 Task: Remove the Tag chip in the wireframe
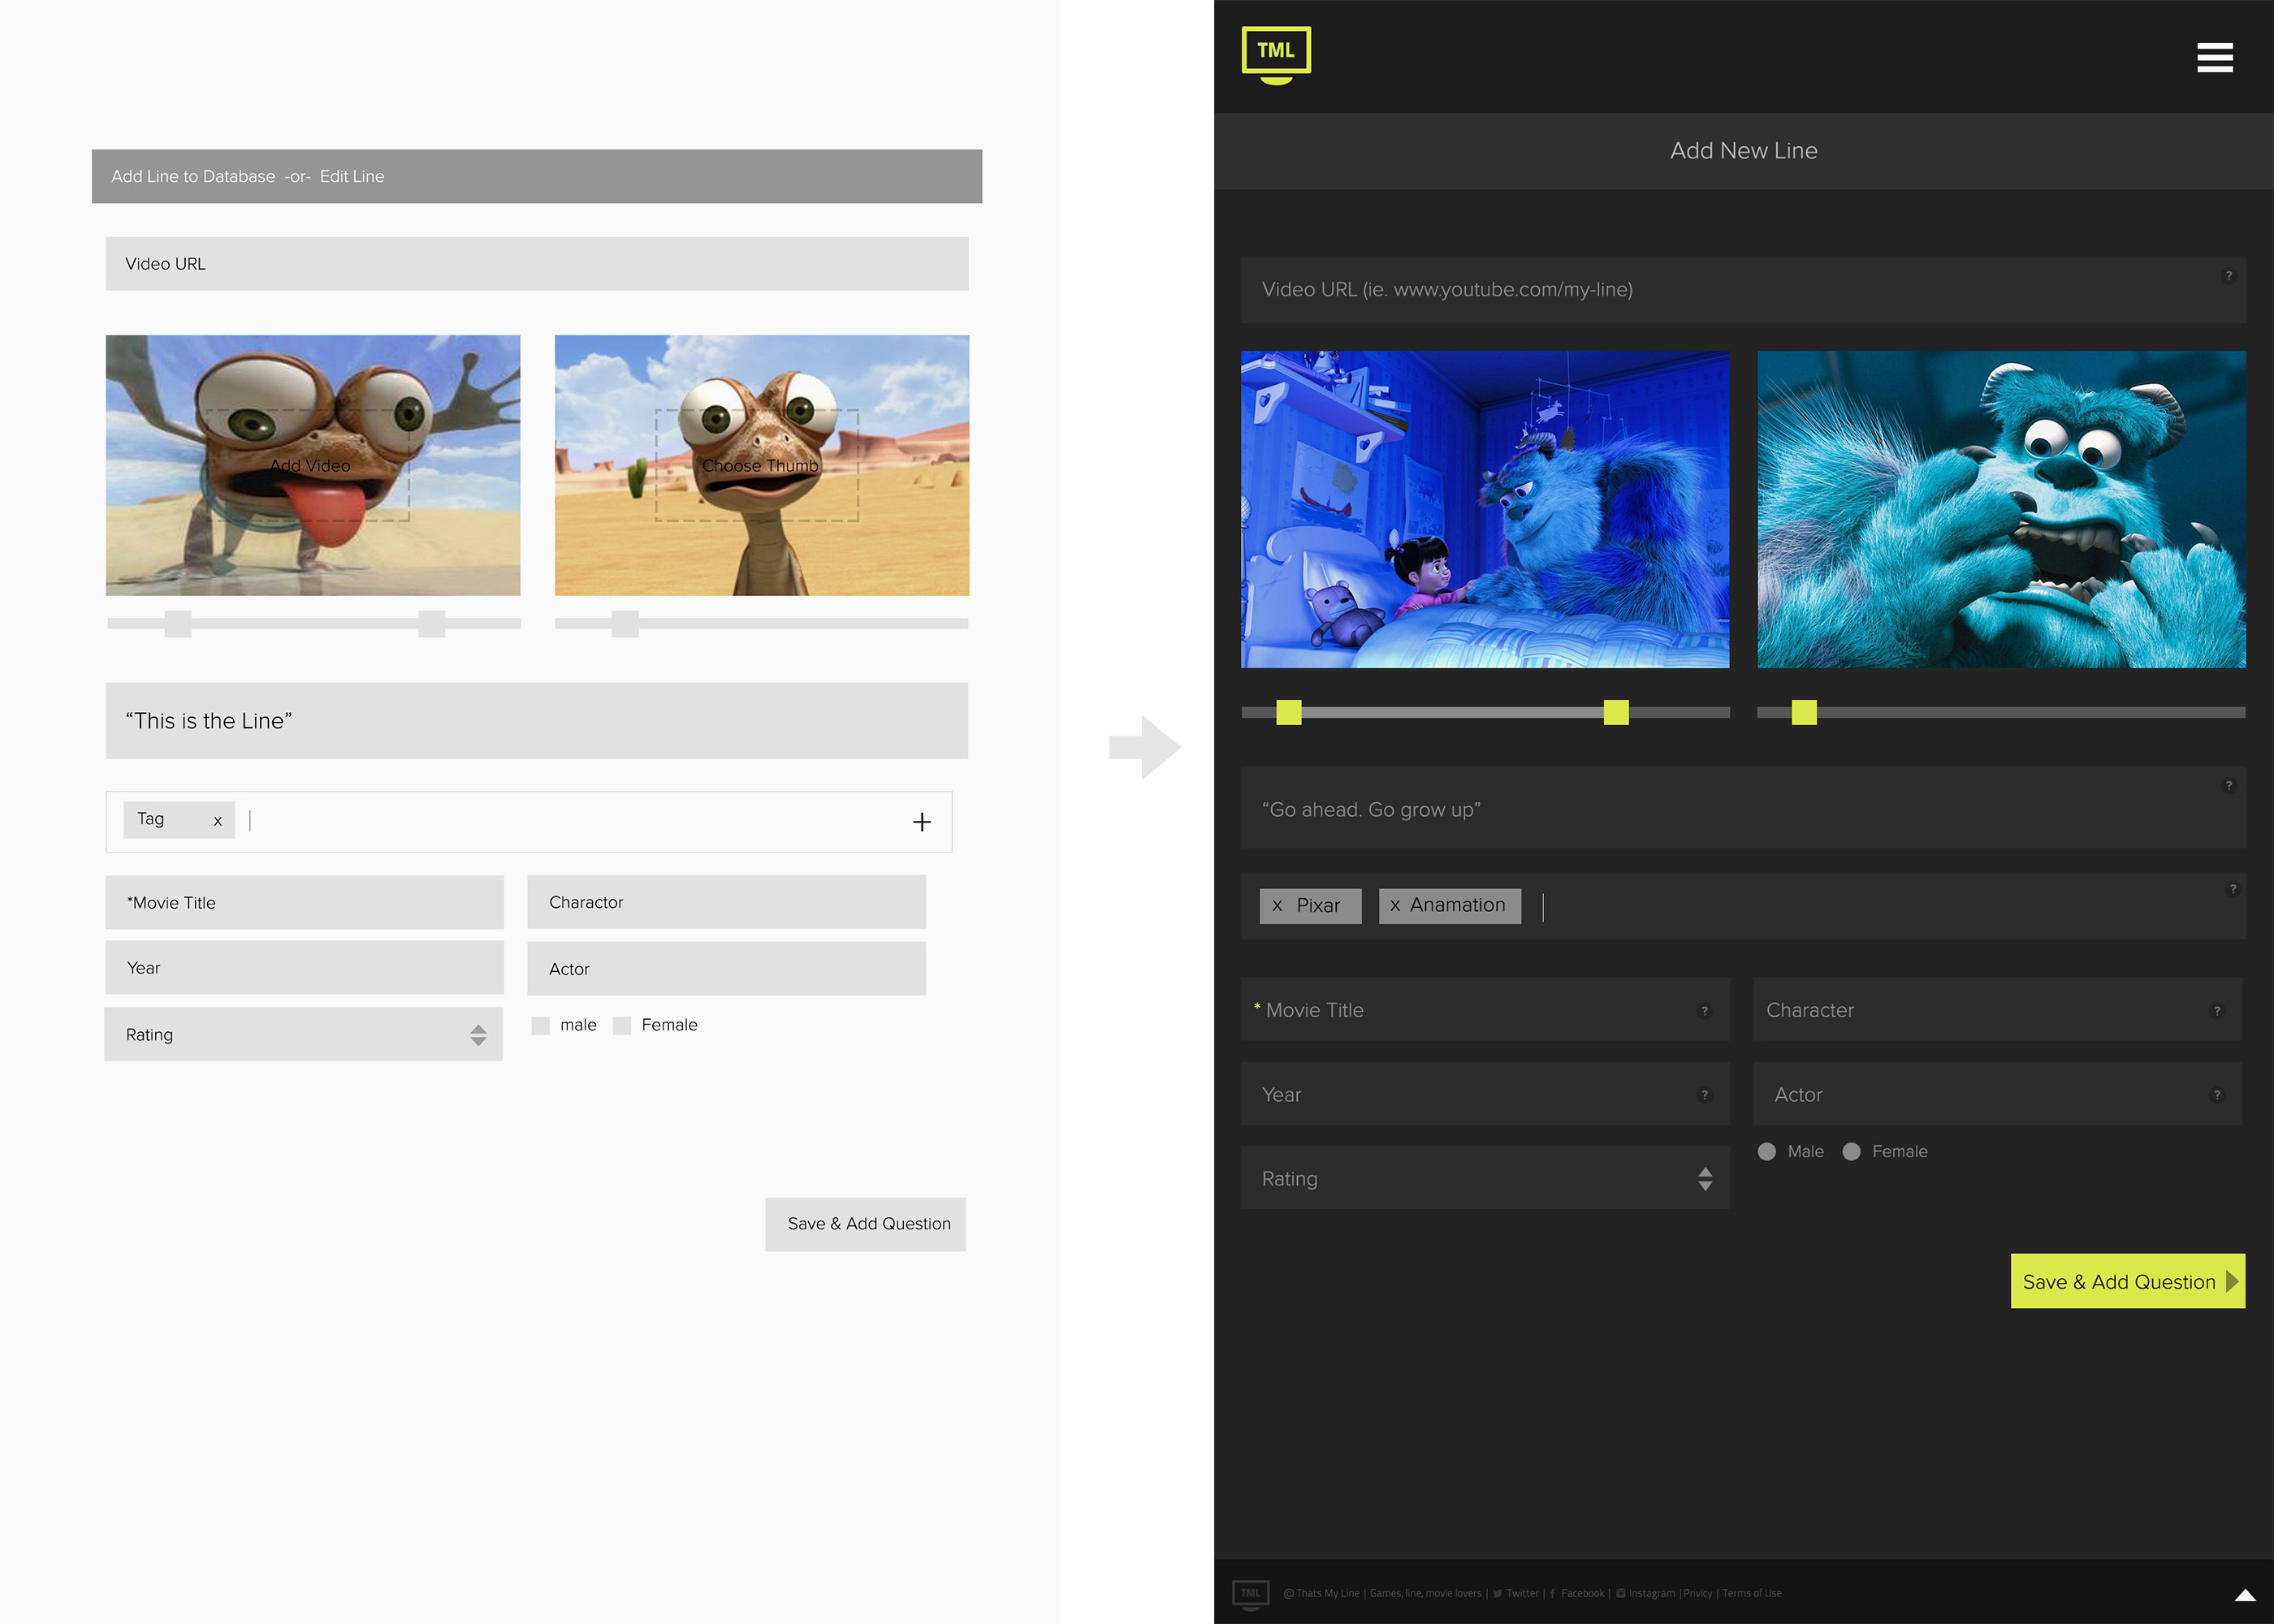click(217, 821)
